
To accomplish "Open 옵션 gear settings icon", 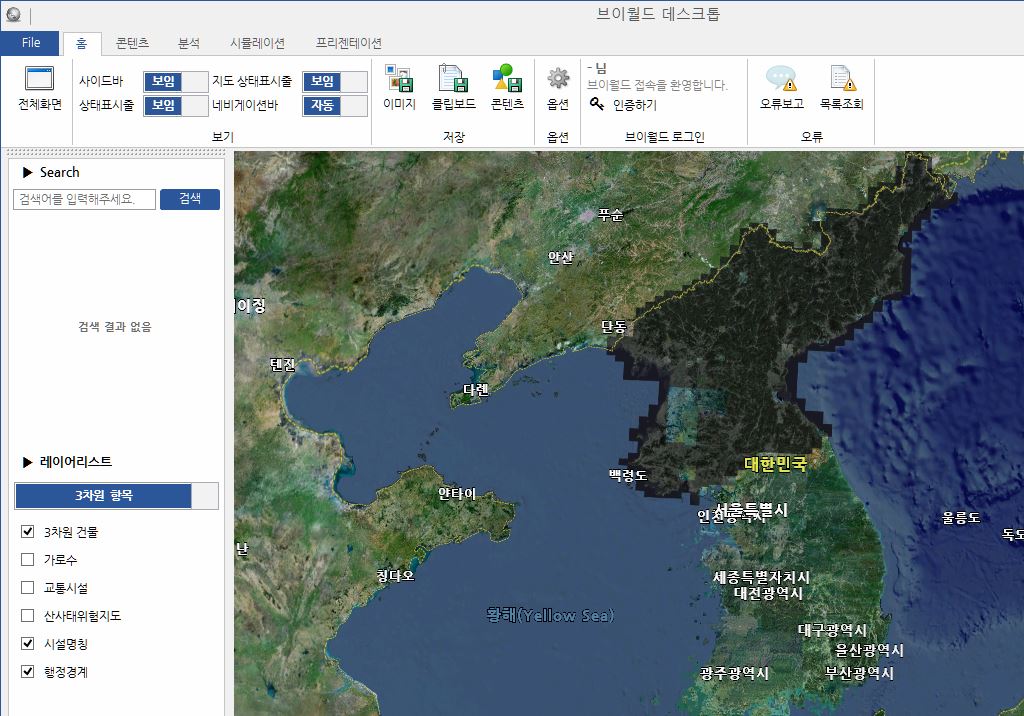I will (558, 78).
